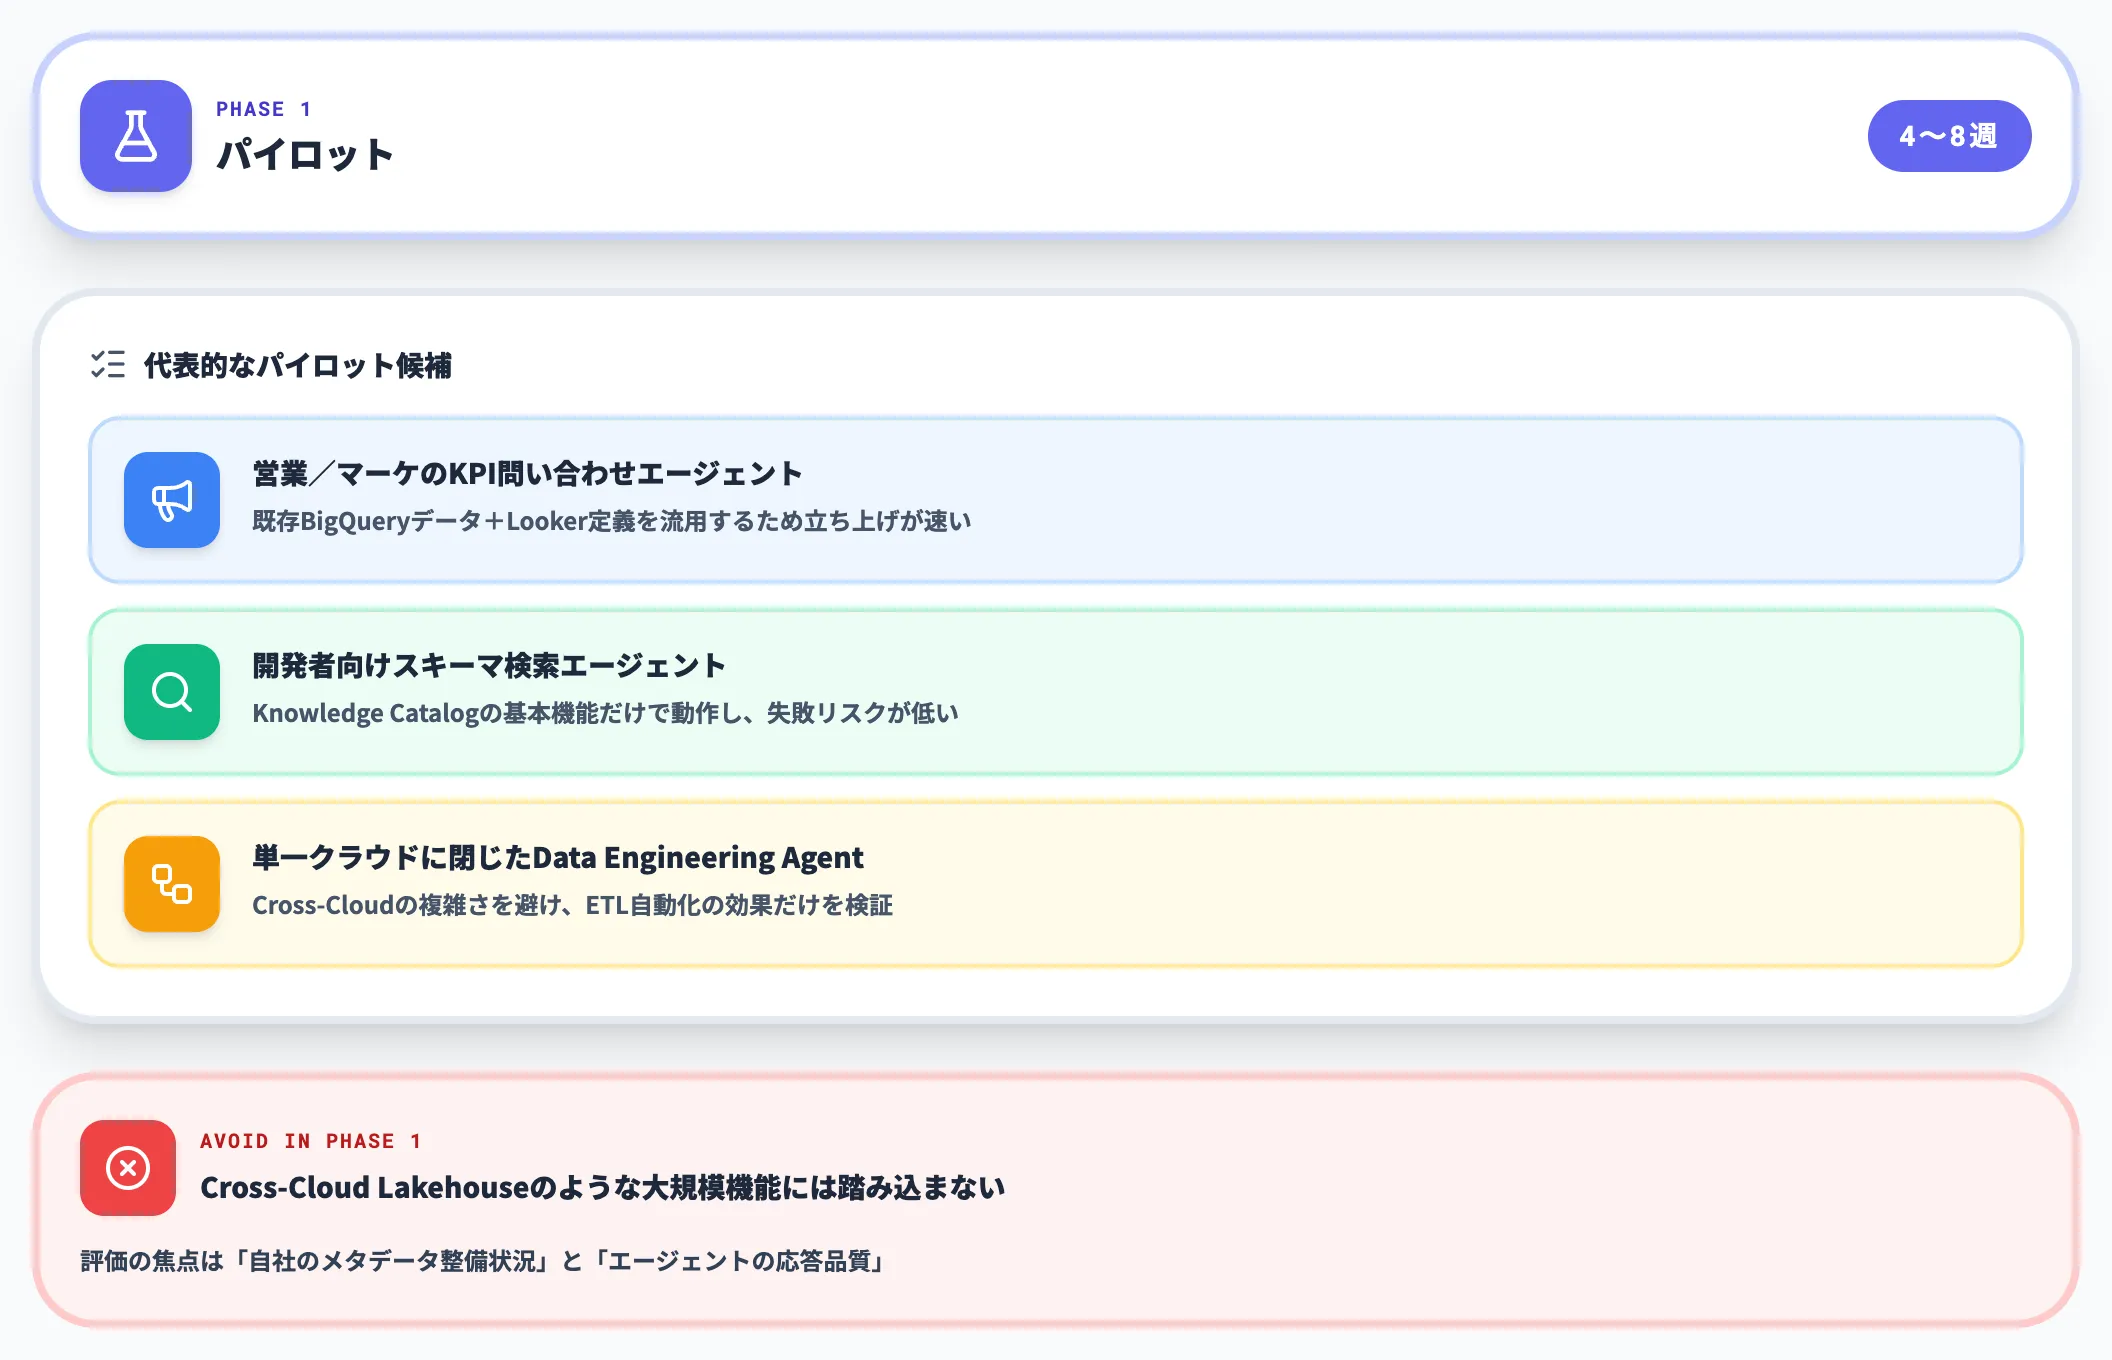Expand the 代表的なパイロット候補 section

coord(298,366)
